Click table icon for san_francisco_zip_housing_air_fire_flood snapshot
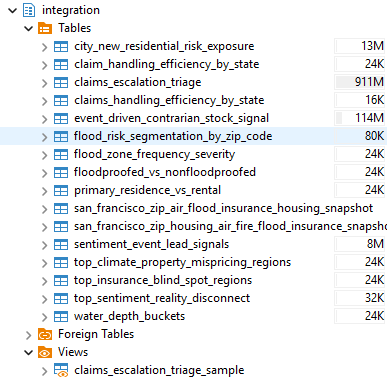387x377 pixels. coord(61,226)
